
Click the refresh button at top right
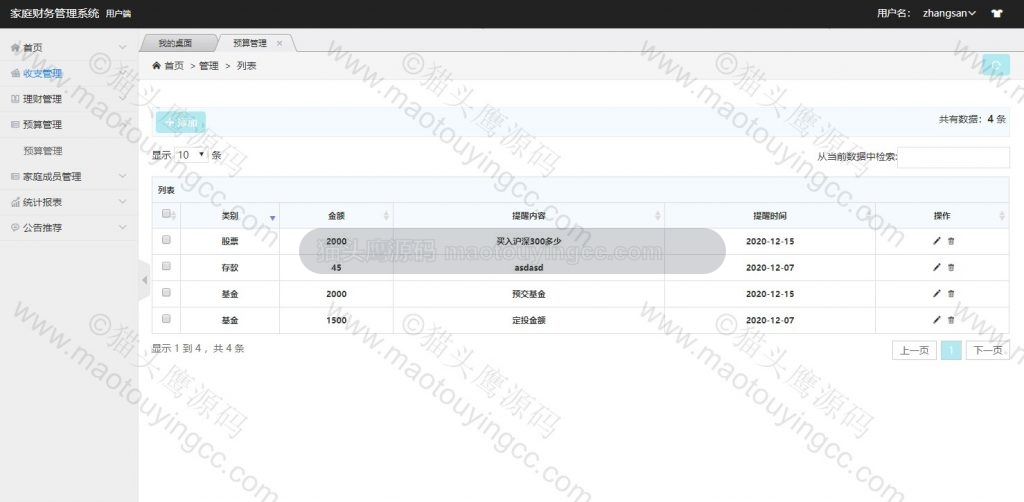pos(996,65)
